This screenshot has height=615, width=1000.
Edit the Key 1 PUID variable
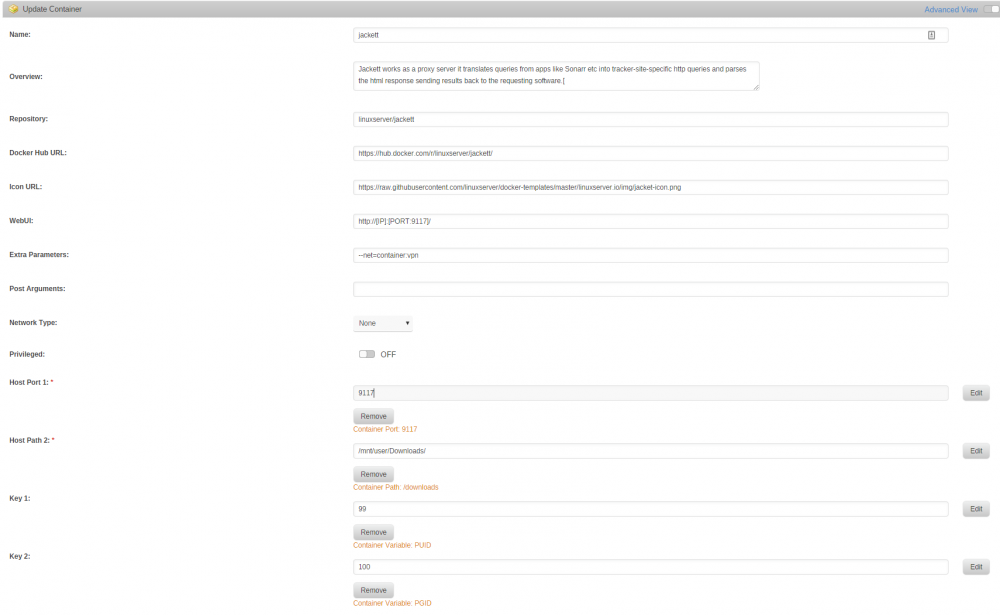[976, 509]
